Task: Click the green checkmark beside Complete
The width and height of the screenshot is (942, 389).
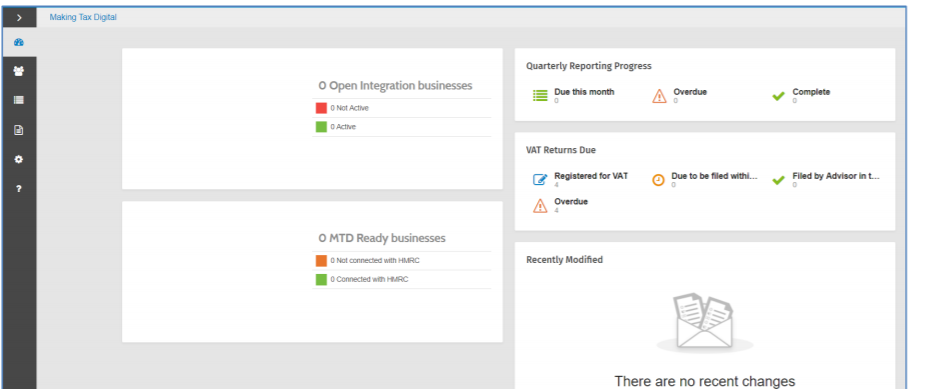Action: coord(778,95)
